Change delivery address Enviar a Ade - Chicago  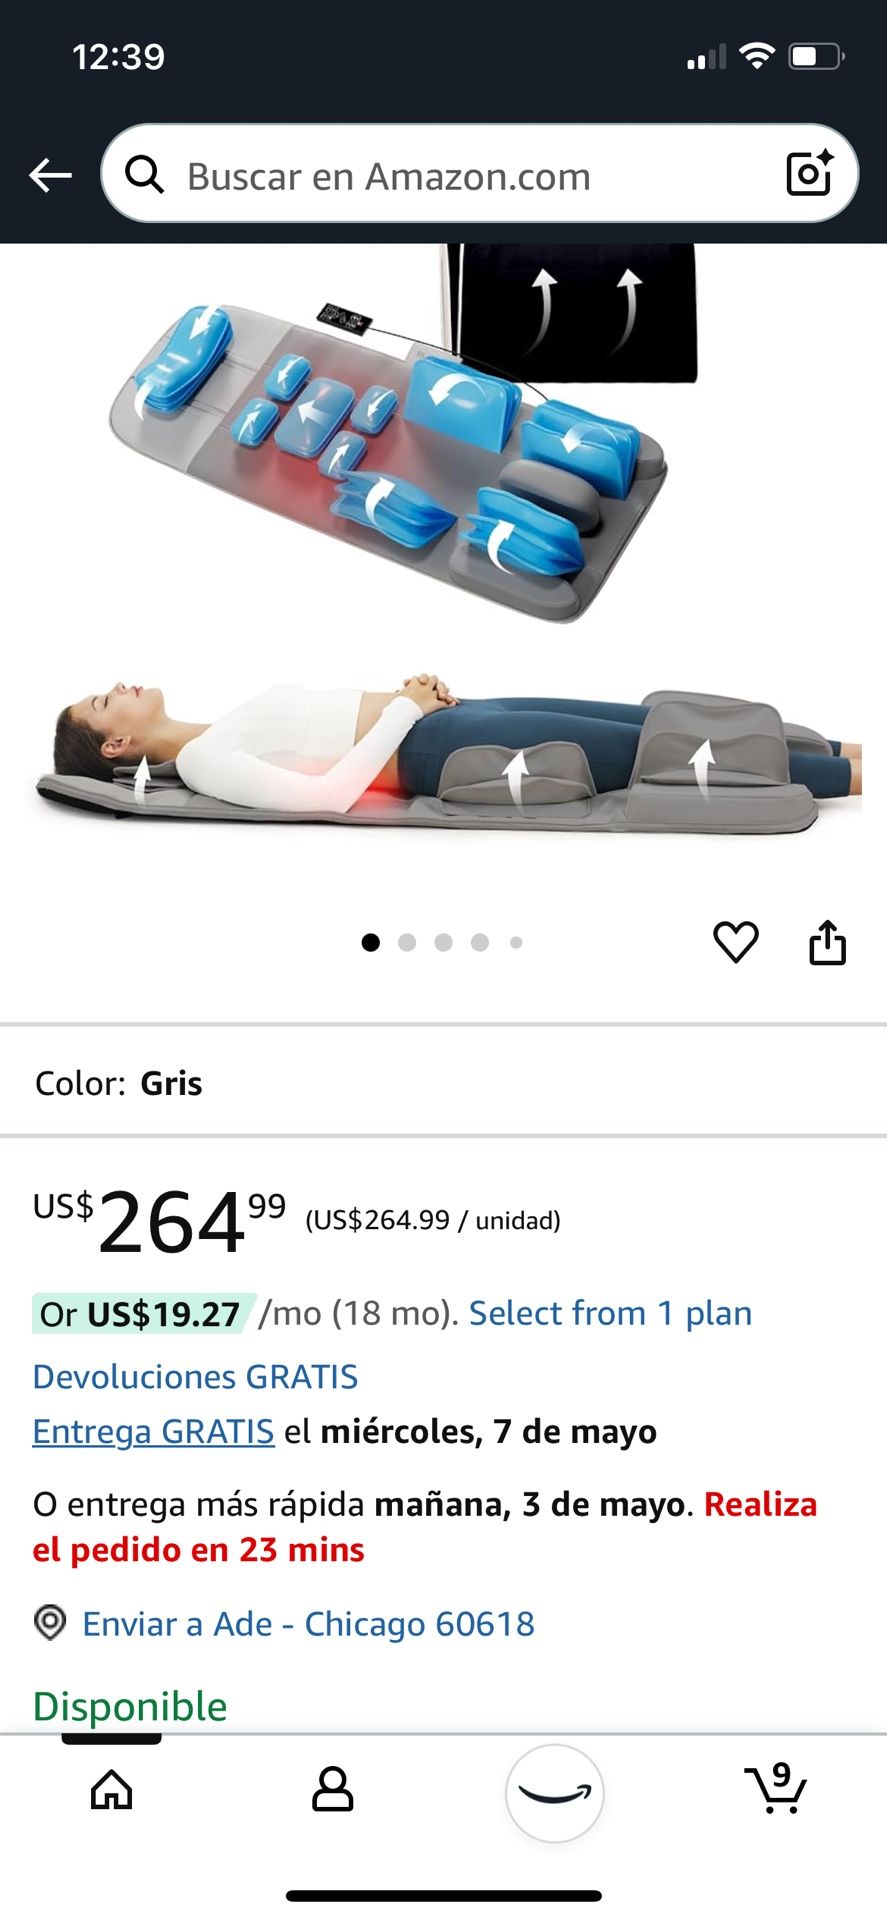tap(308, 1623)
